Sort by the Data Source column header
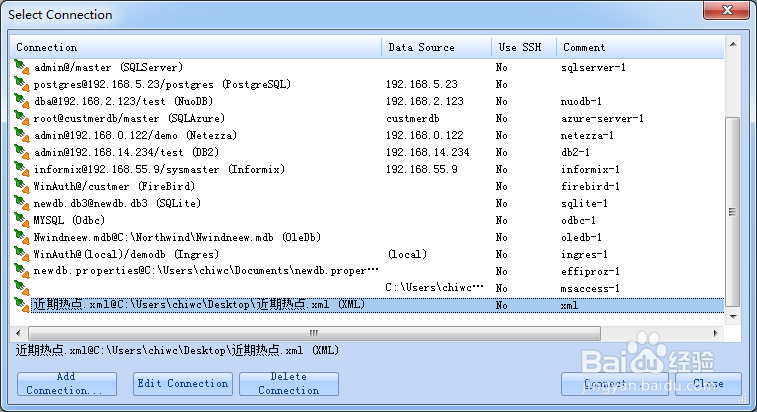 click(436, 47)
